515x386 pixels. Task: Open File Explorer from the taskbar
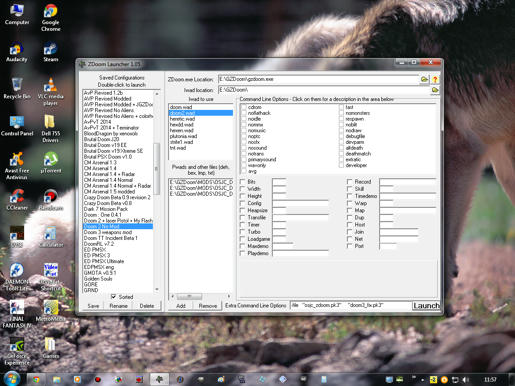click(x=57, y=379)
